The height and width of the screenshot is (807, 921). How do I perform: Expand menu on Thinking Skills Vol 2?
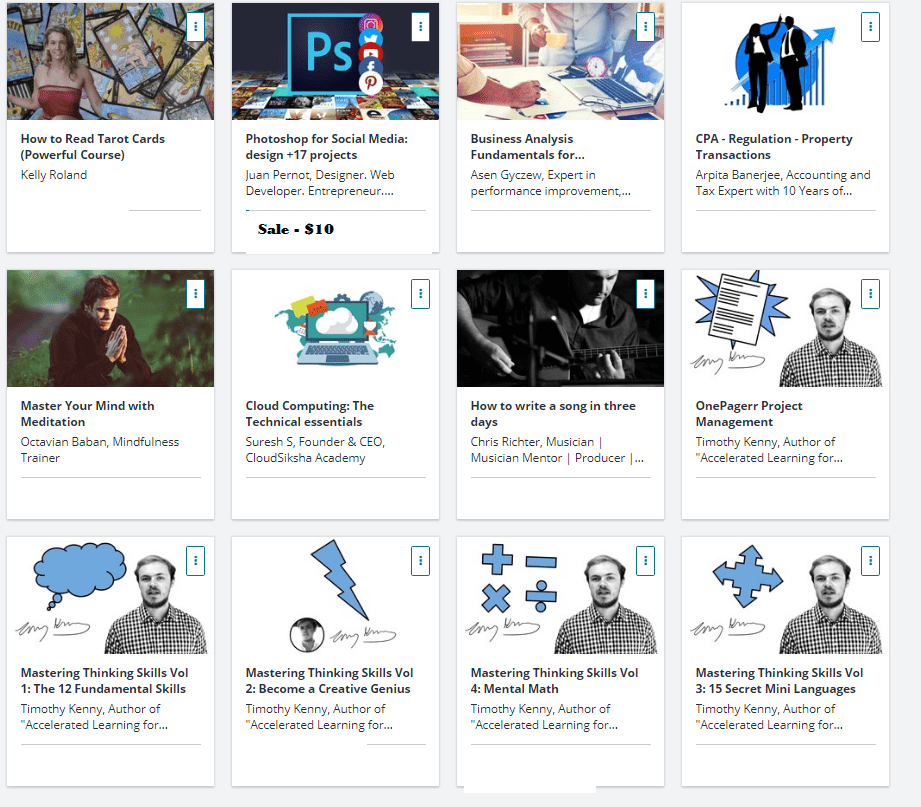[x=421, y=561]
